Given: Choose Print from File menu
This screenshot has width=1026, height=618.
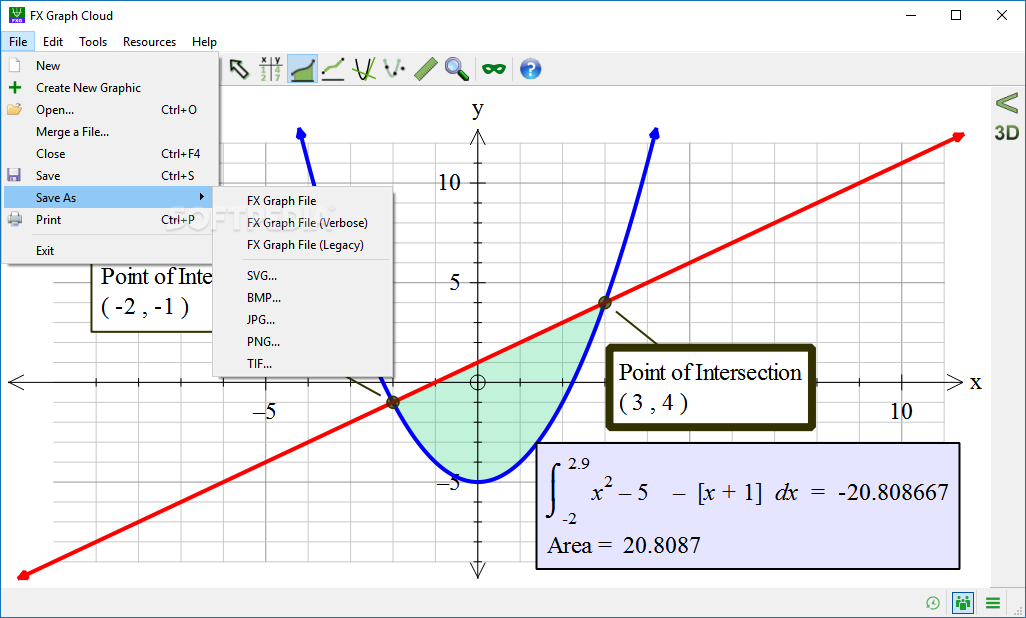Looking at the screenshot, I should coord(110,220).
